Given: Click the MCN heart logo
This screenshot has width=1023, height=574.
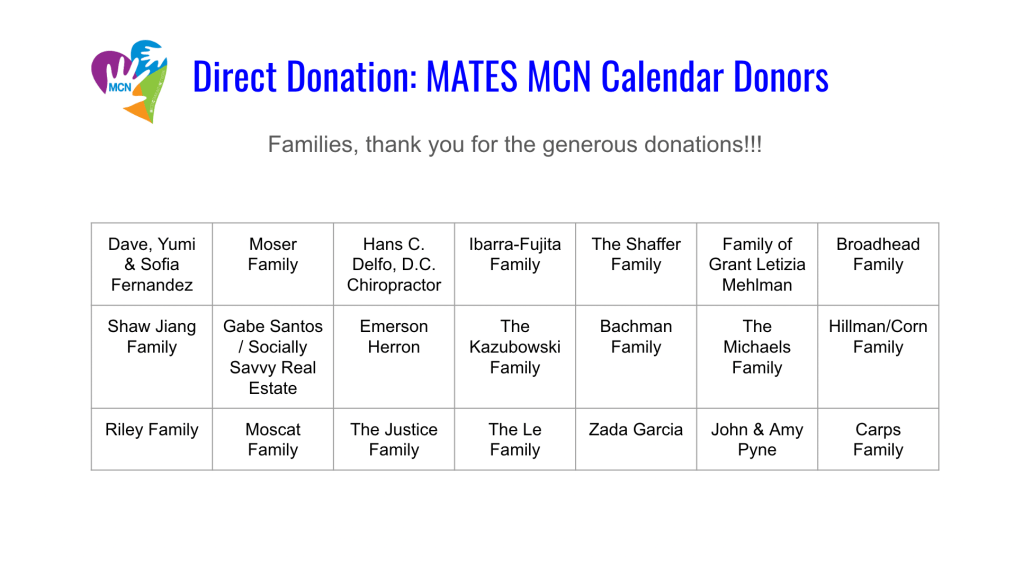Looking at the screenshot, I should 128,80.
